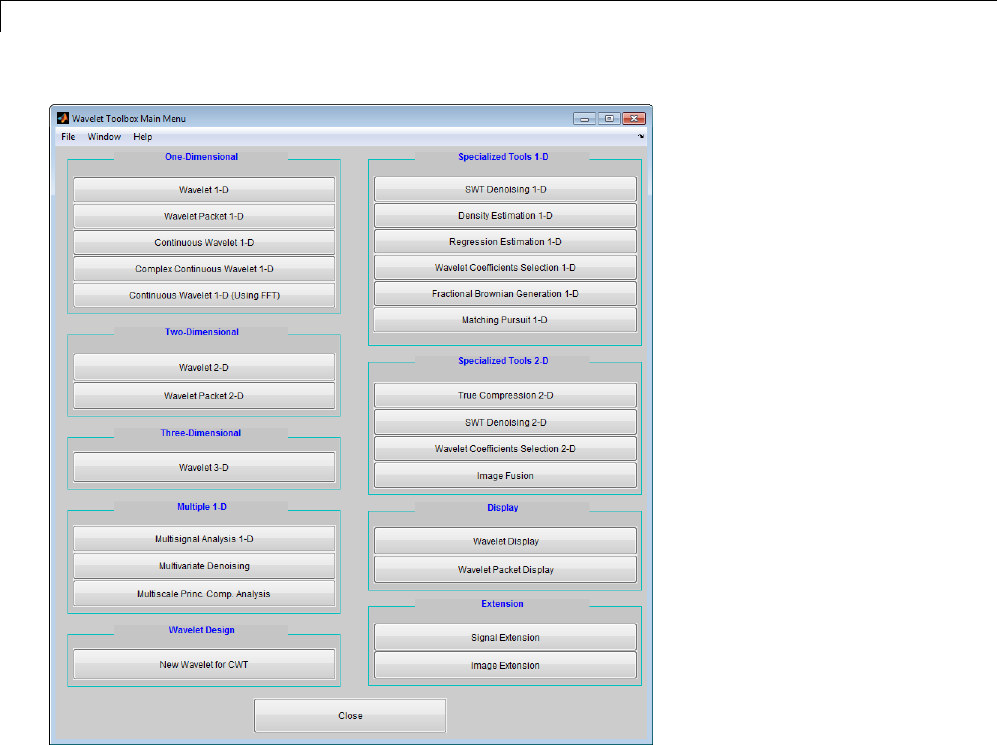The height and width of the screenshot is (745, 997).
Task: Click the Wavelet Design heading
Action: tap(202, 630)
